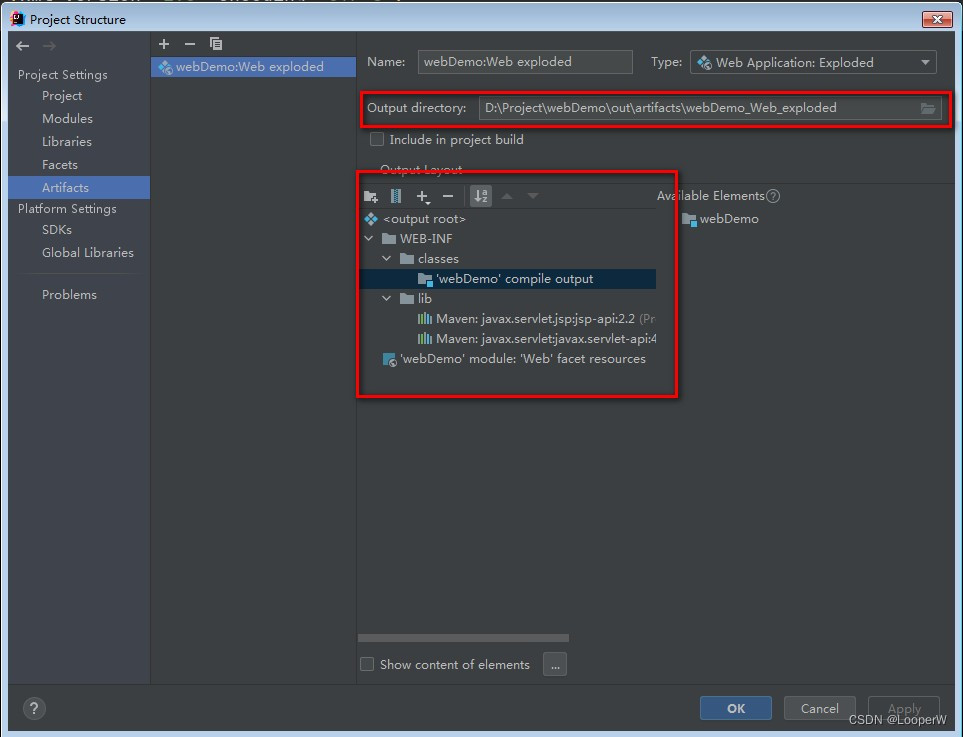Move element up in output layout
Screen dimensions: 963x737
(507, 196)
